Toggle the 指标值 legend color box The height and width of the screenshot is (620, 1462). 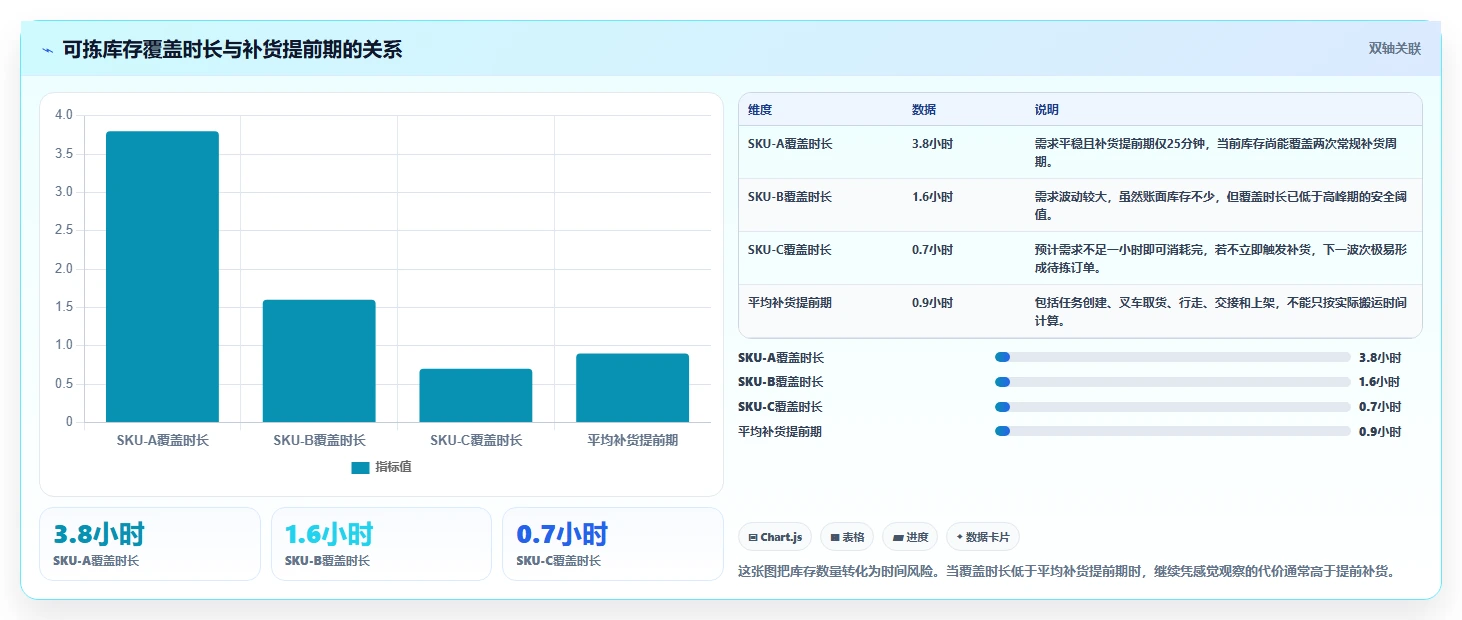pyautogui.click(x=361, y=467)
